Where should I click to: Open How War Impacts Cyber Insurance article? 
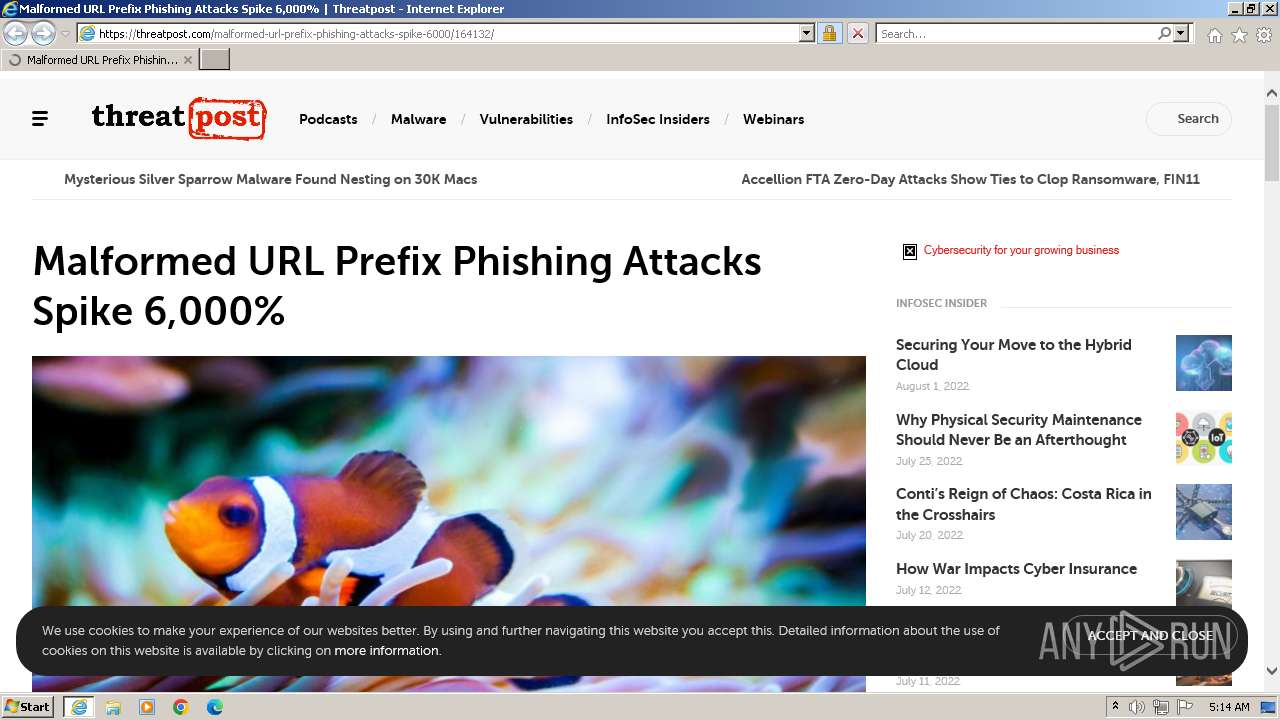click(x=1016, y=569)
